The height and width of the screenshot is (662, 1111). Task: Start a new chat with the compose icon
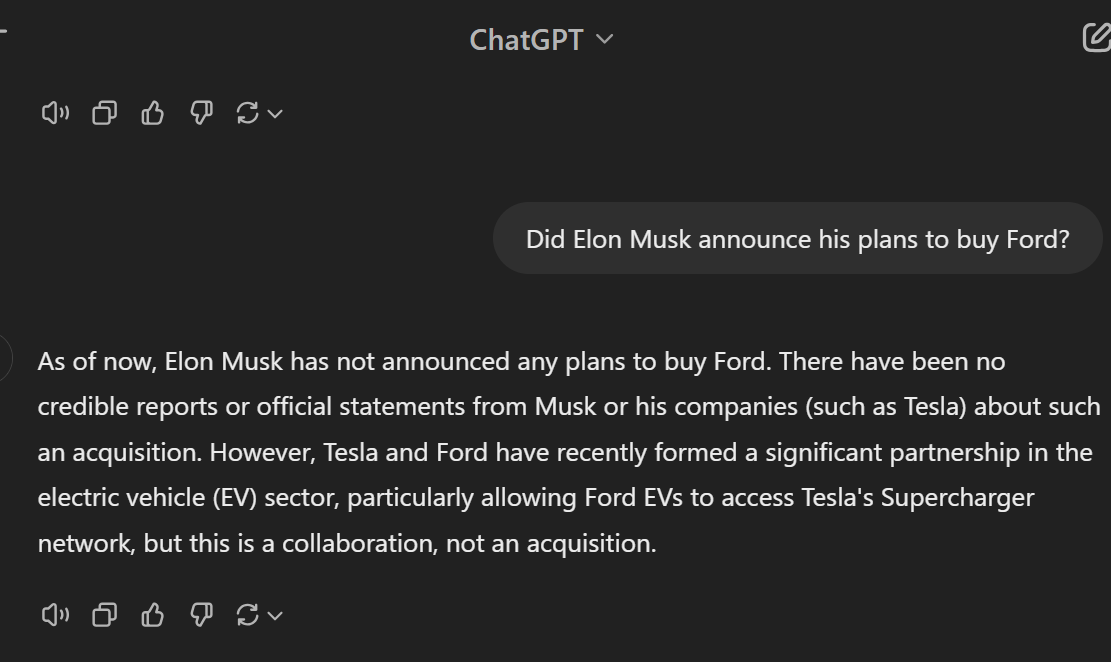pyautogui.click(x=1097, y=38)
